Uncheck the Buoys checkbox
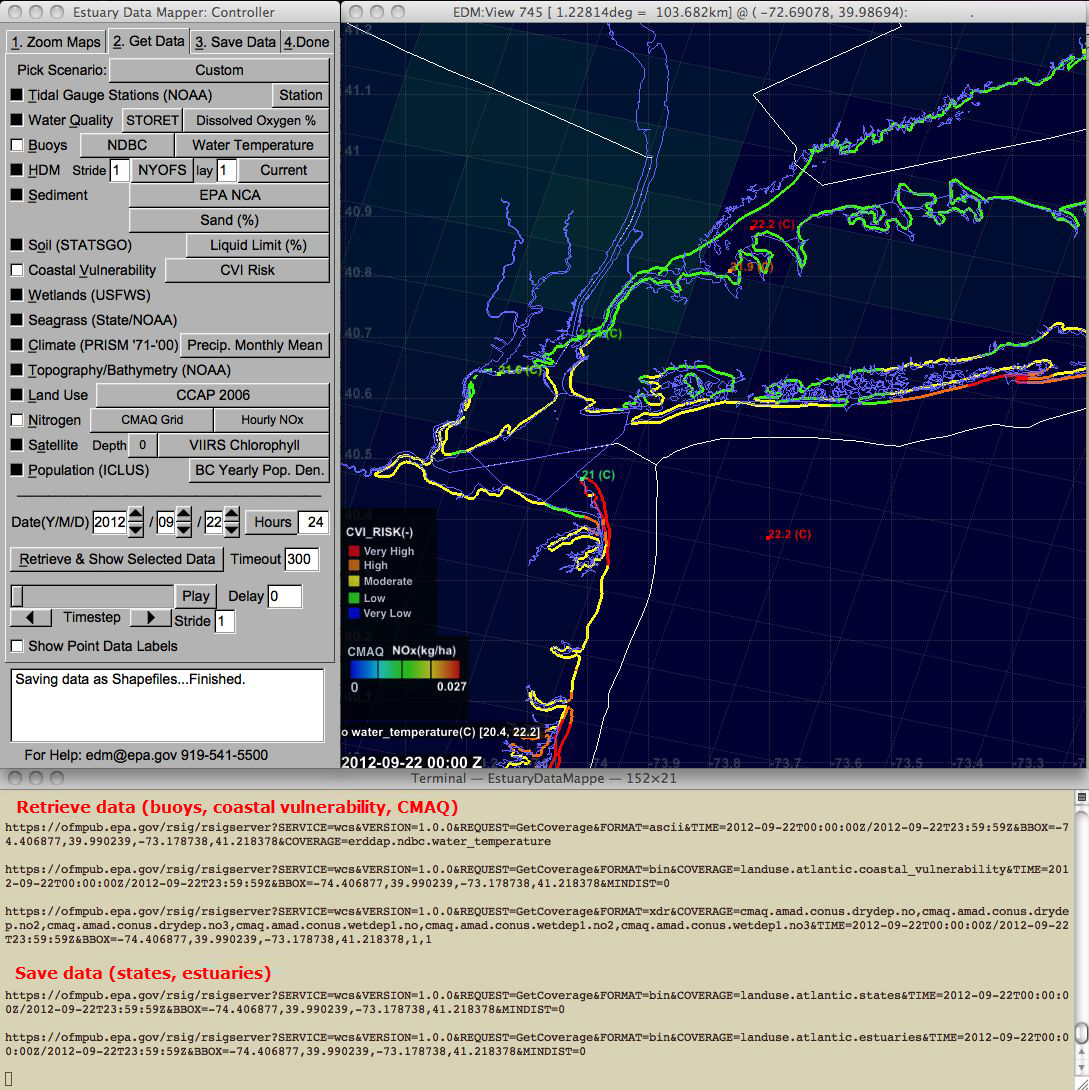Screen dimensions: 1089x1090 17,145
